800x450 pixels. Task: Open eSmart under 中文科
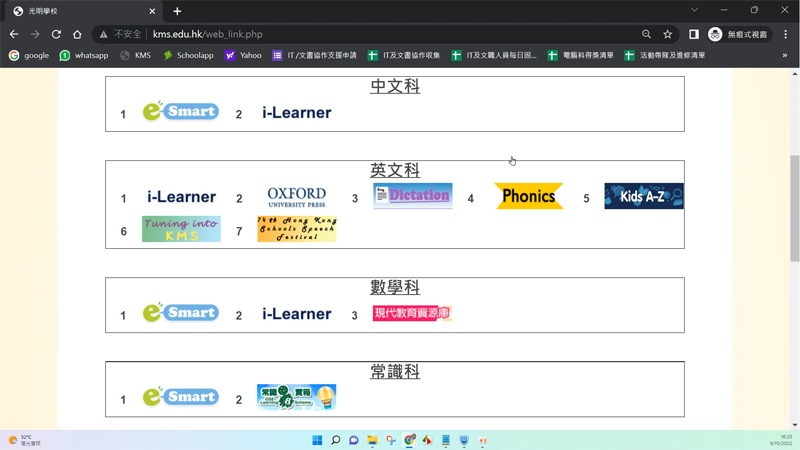click(x=181, y=111)
